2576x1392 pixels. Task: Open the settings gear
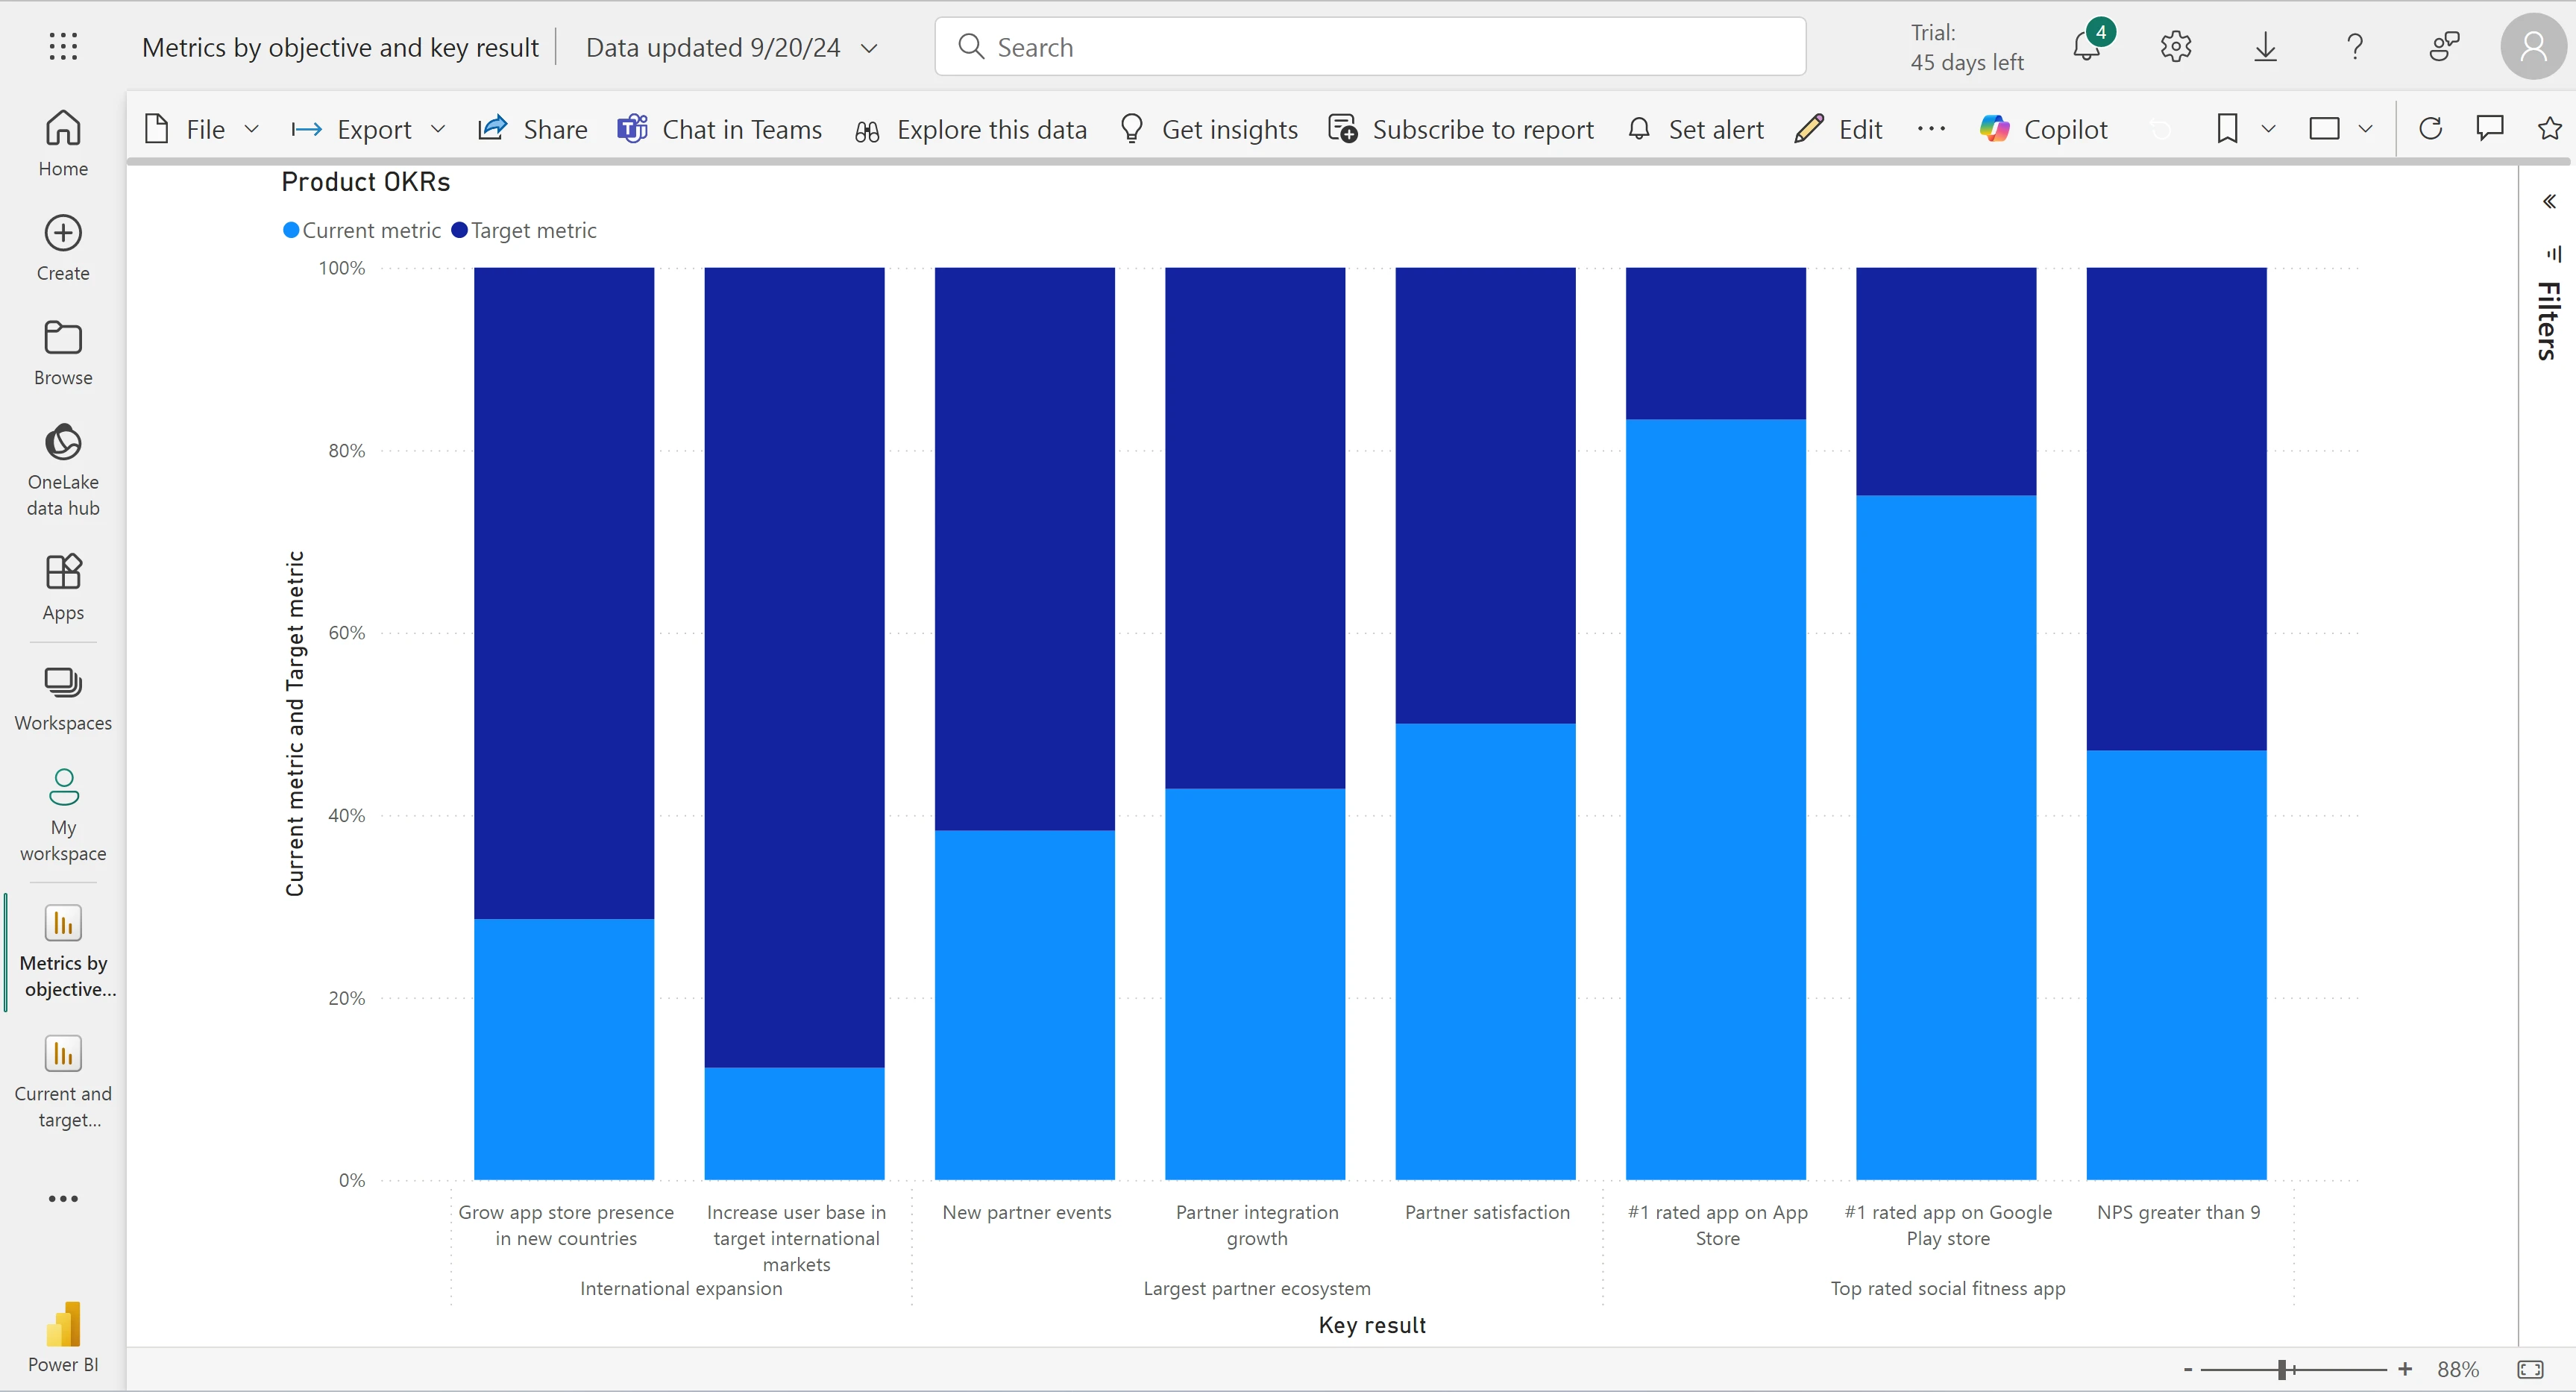tap(2175, 47)
